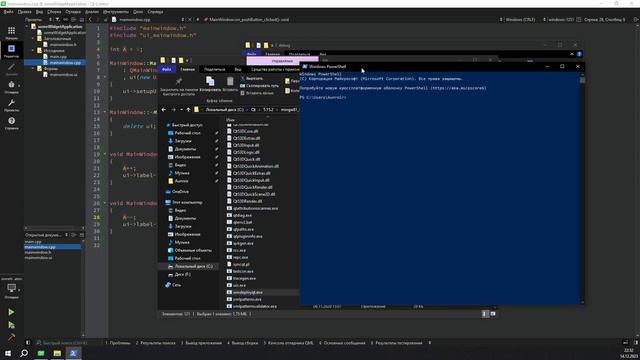The height and width of the screenshot is (360, 640).
Task: Switch to PowerShell from the taskbar
Action: pos(73,353)
